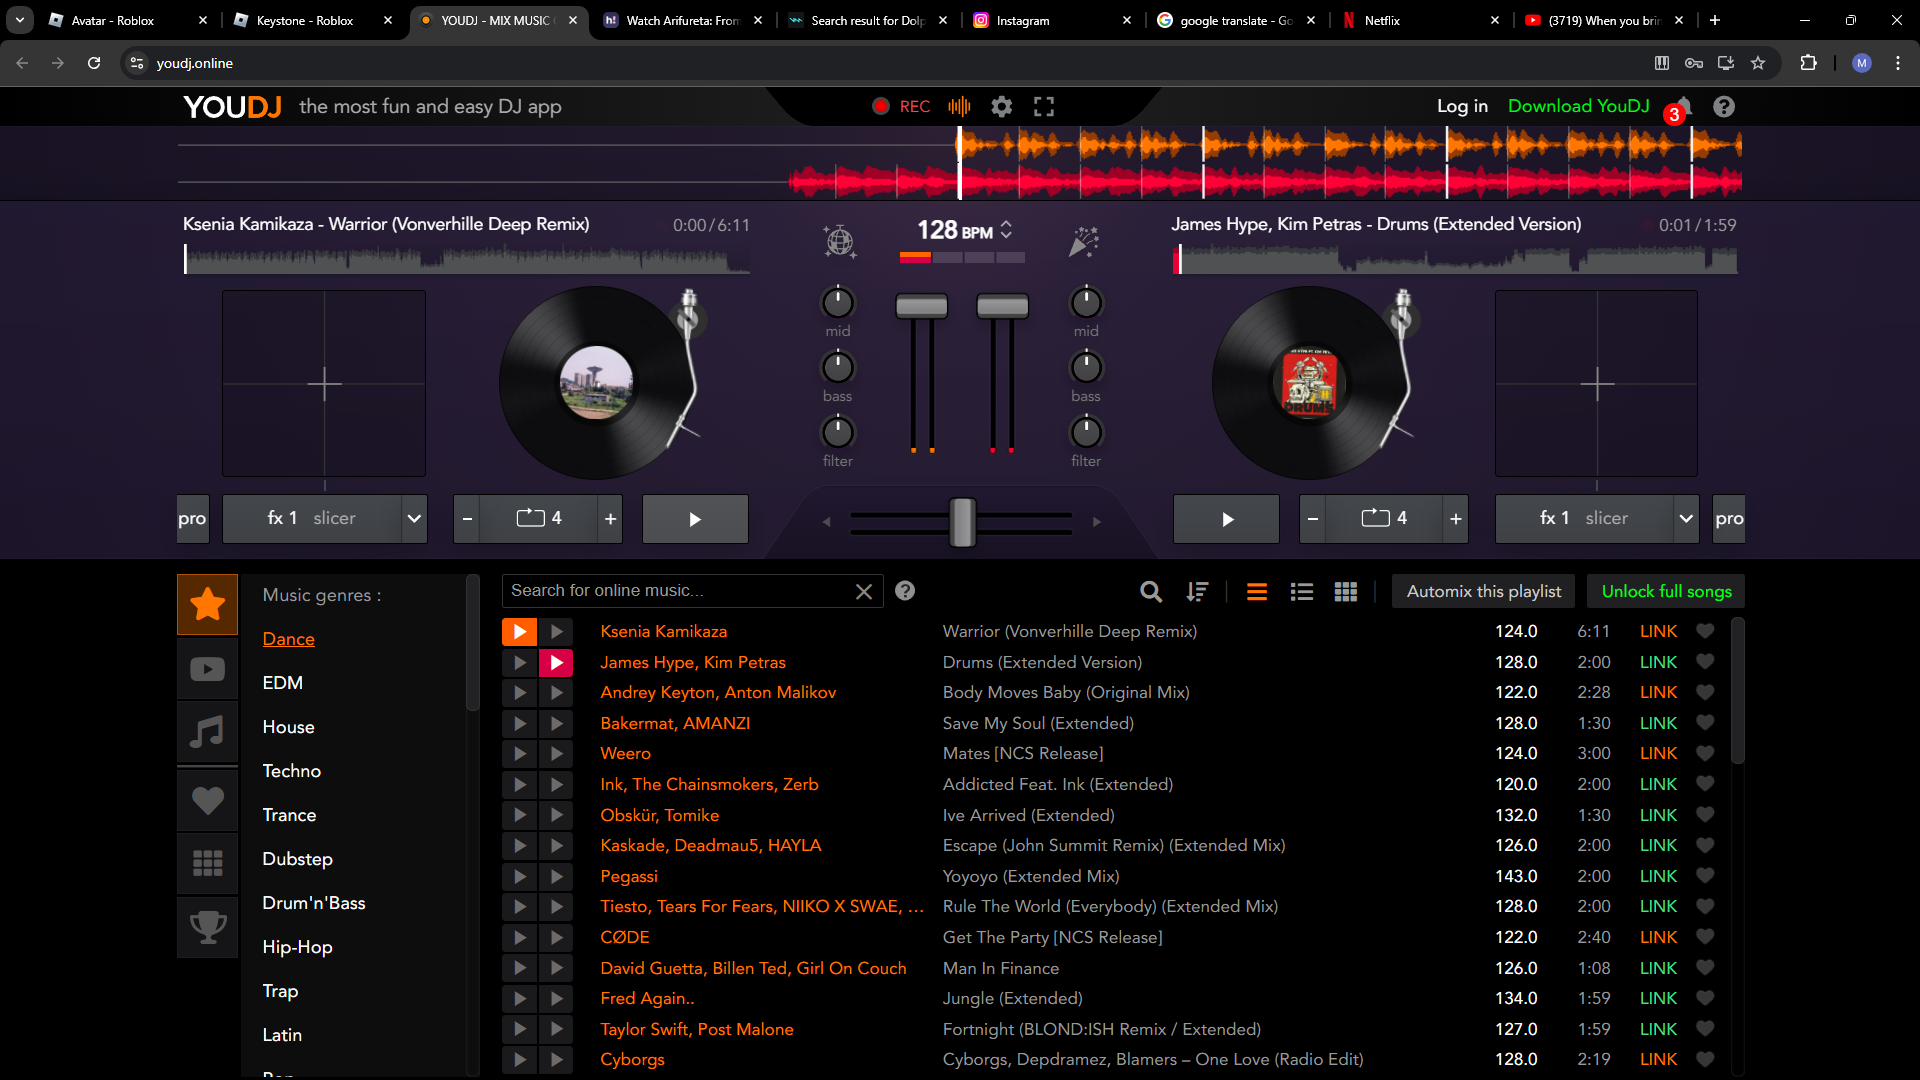This screenshot has width=1920, height=1080.
Task: Favorite the Mates [NCS Release] track heart
Action: (x=1706, y=753)
